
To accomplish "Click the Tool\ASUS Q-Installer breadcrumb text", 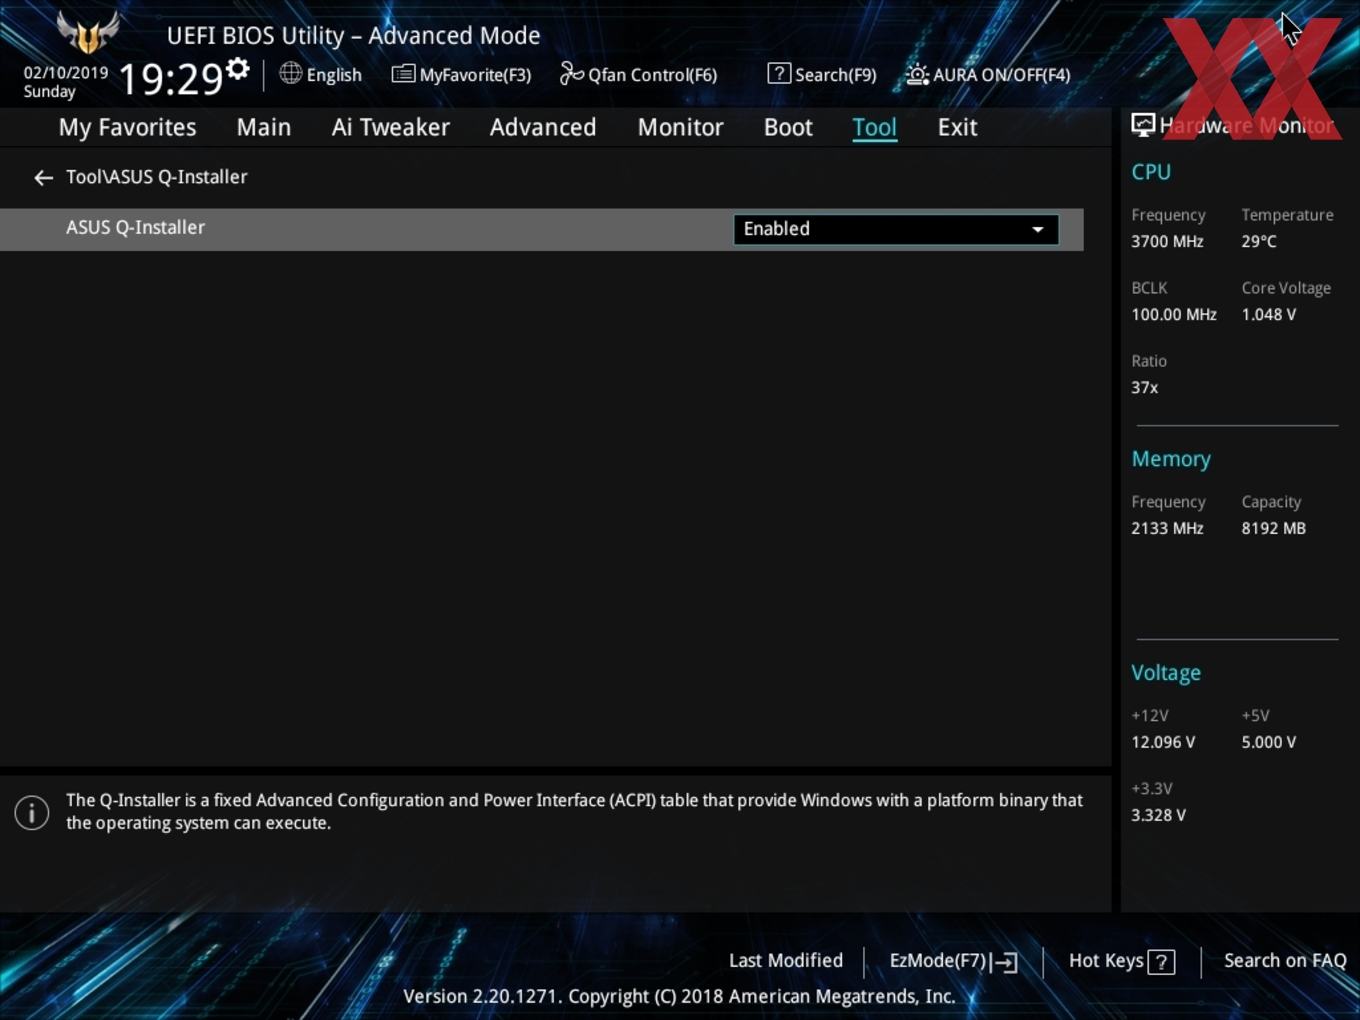I will coord(157,177).
